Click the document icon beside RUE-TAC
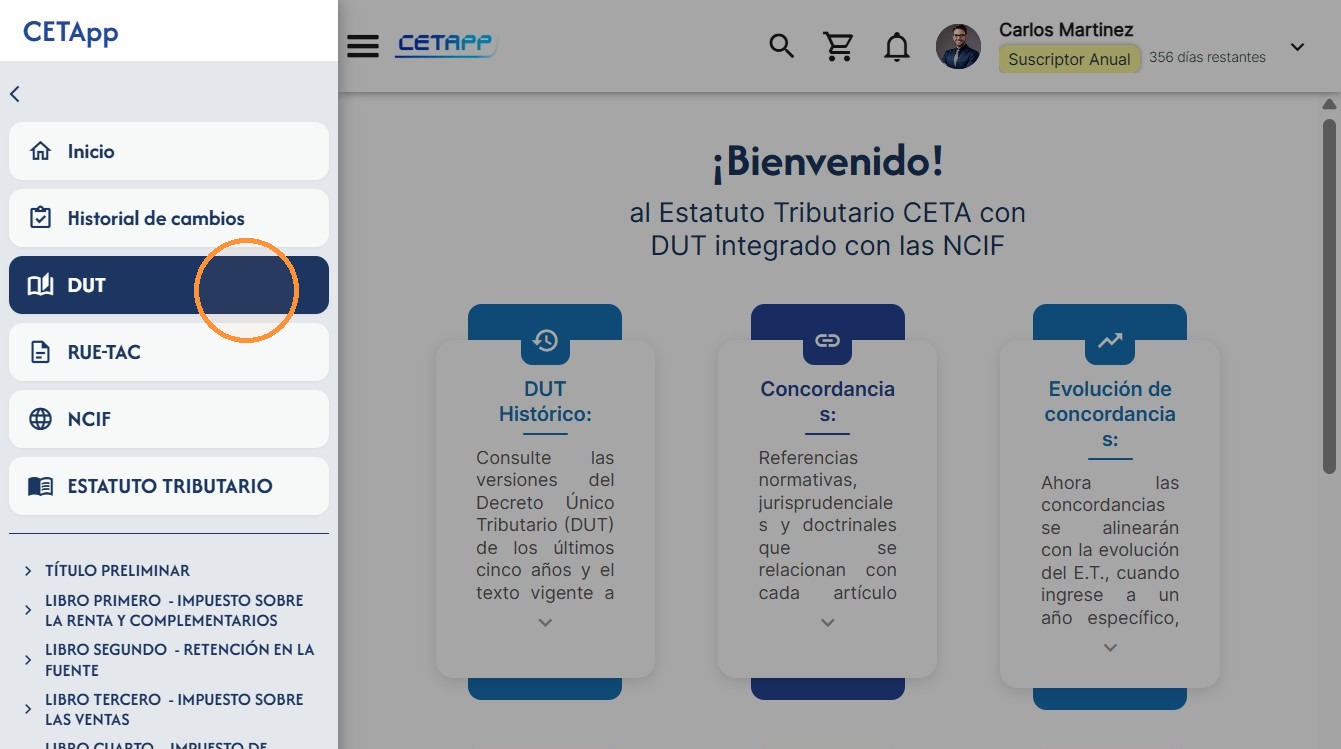 (40, 352)
